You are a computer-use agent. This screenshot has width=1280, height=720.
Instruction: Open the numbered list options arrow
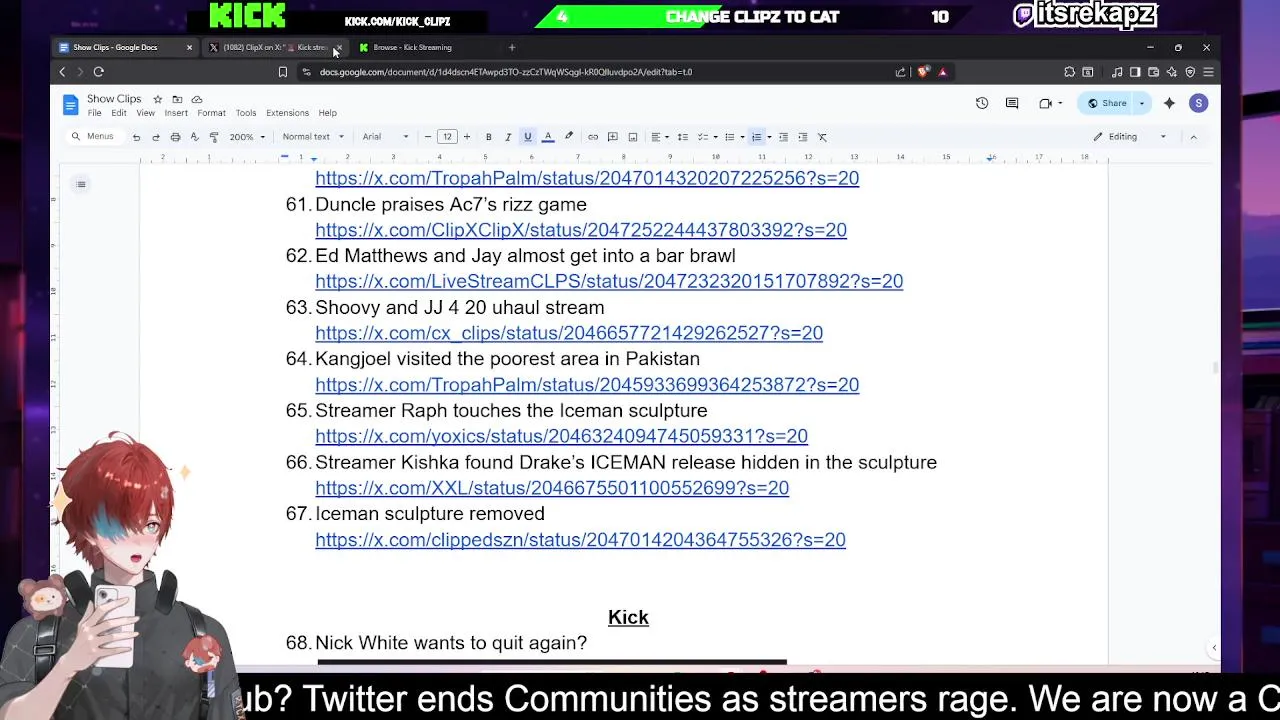(768, 137)
